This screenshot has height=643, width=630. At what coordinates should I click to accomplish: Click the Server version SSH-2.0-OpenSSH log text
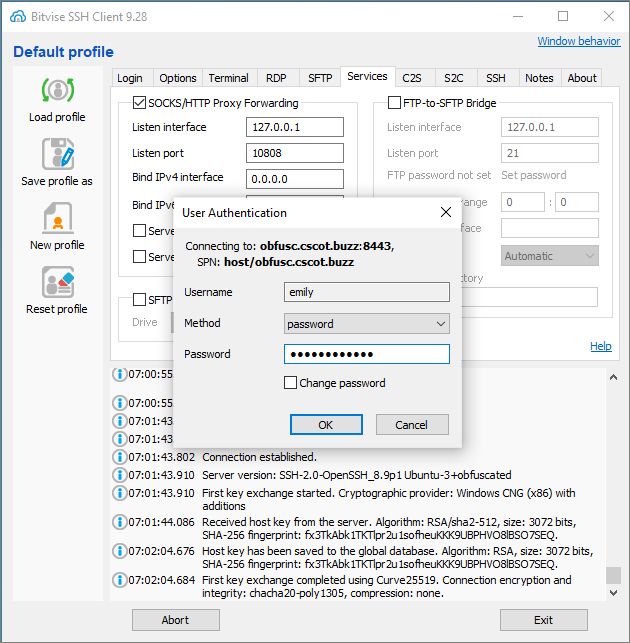coord(357,475)
